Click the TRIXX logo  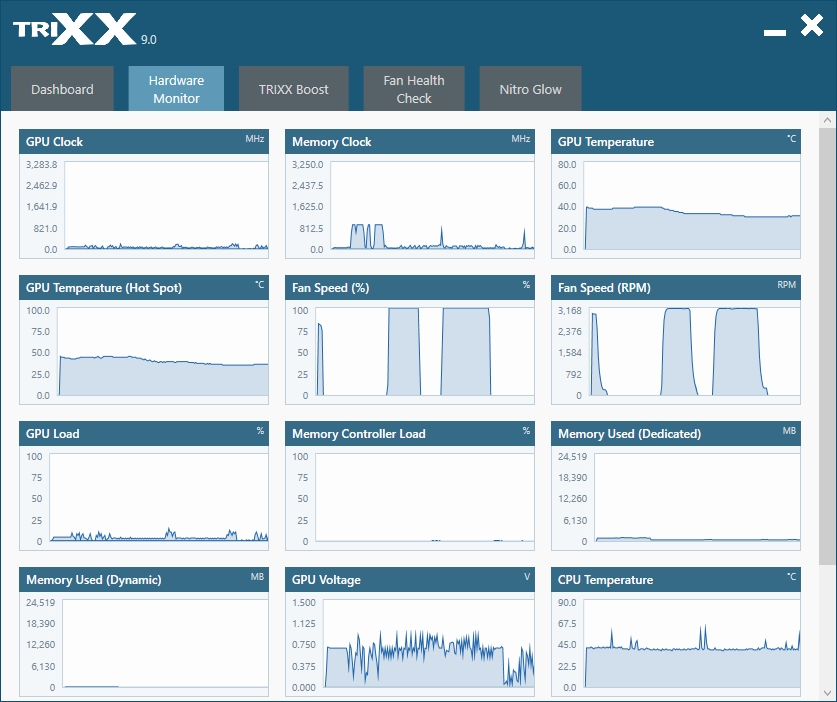pyautogui.click(x=75, y=29)
